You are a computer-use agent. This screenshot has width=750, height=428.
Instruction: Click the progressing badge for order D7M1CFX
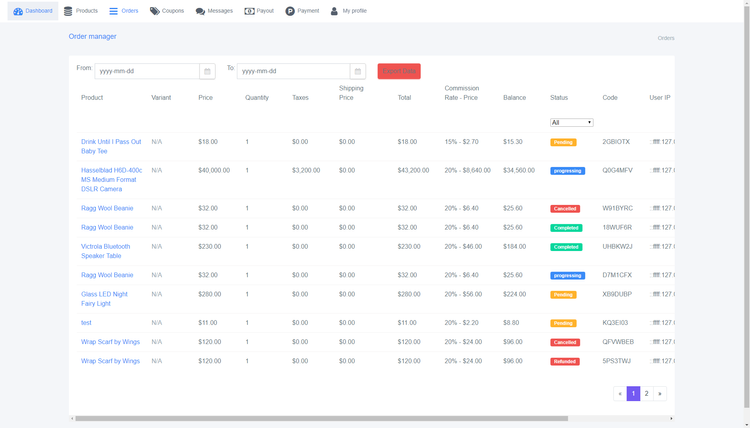pos(567,276)
